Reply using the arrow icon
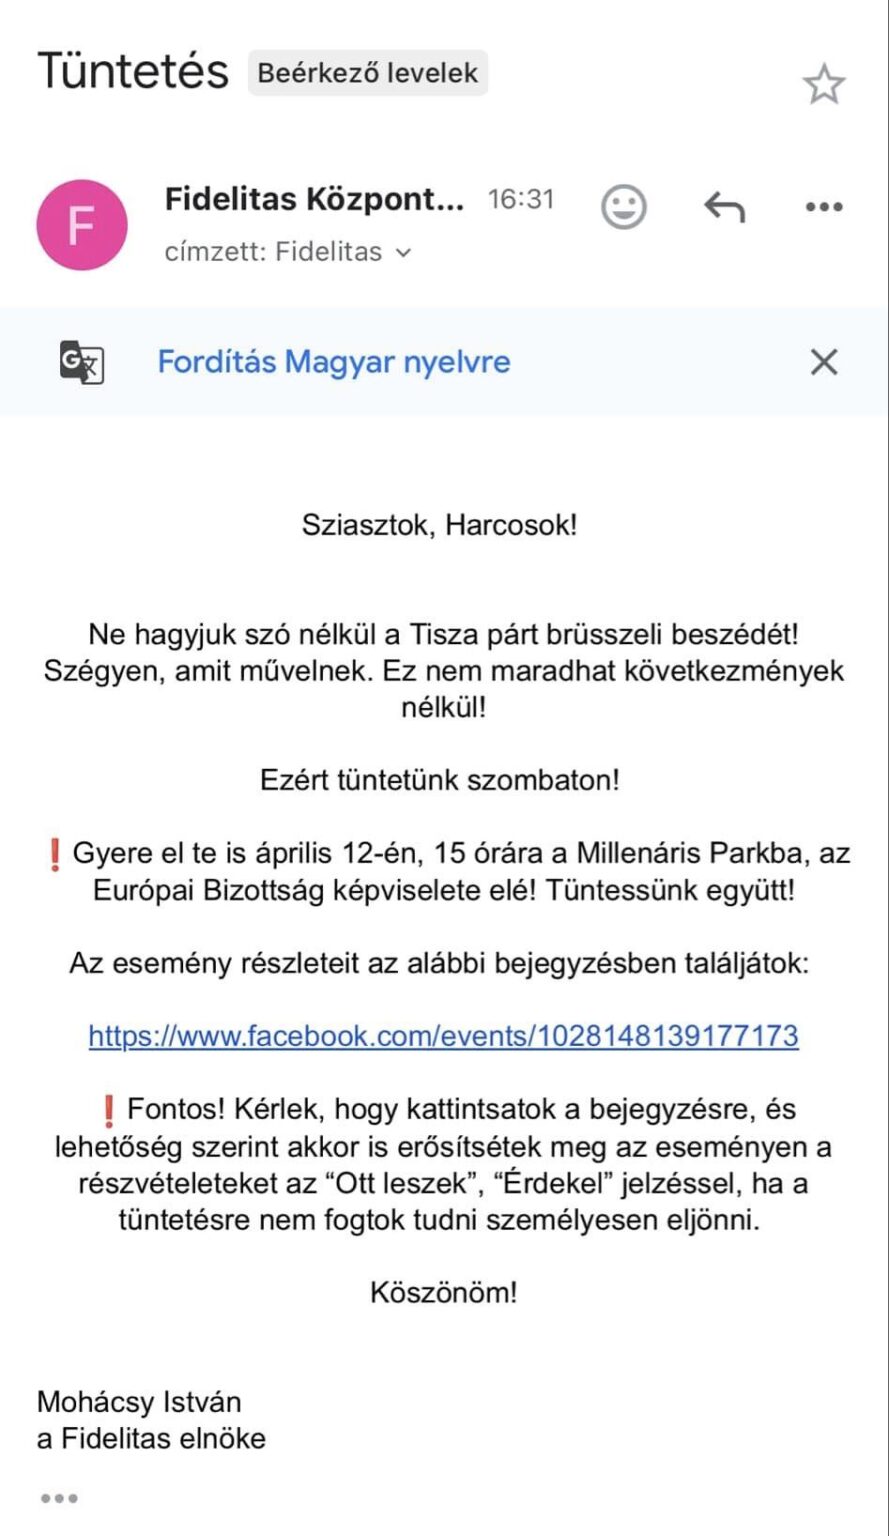This screenshot has height=1536, width=889. pos(725,207)
